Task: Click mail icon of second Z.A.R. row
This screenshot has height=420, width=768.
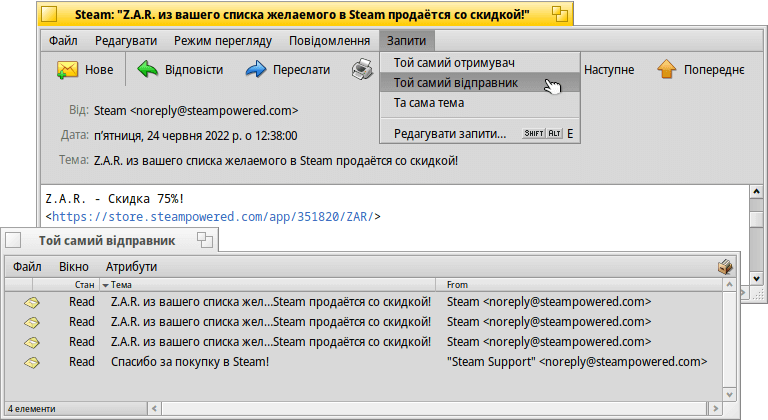Action: 32,322
